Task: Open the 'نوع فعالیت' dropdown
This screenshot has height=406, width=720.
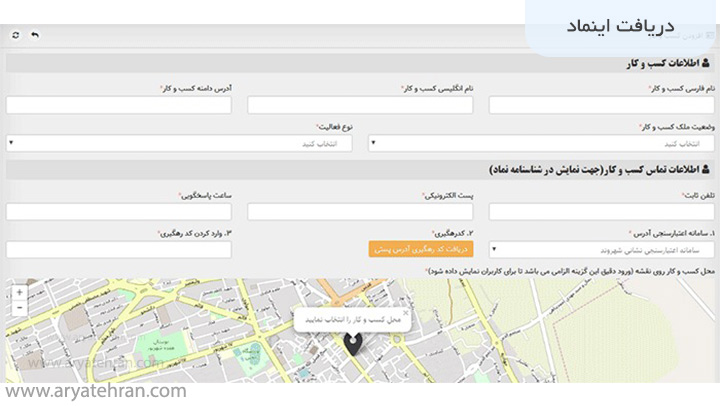Action: [179, 143]
